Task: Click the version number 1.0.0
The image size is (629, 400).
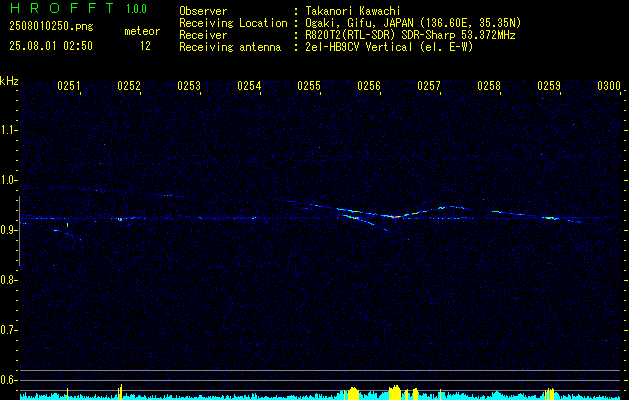Action: (136, 8)
